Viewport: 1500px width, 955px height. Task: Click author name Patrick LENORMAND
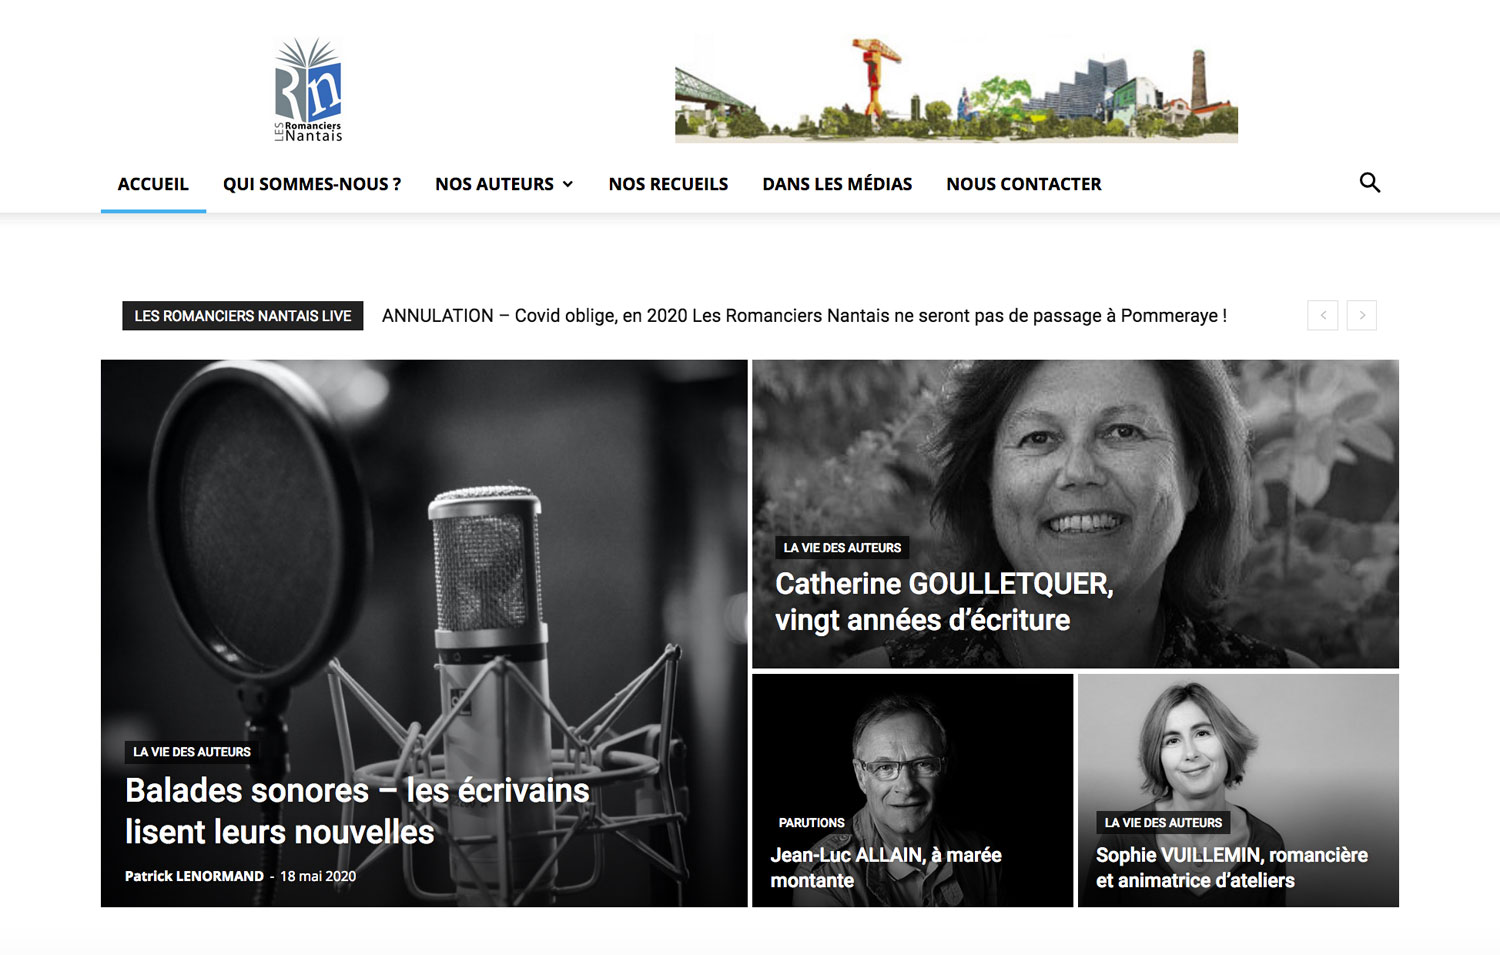[x=194, y=876]
